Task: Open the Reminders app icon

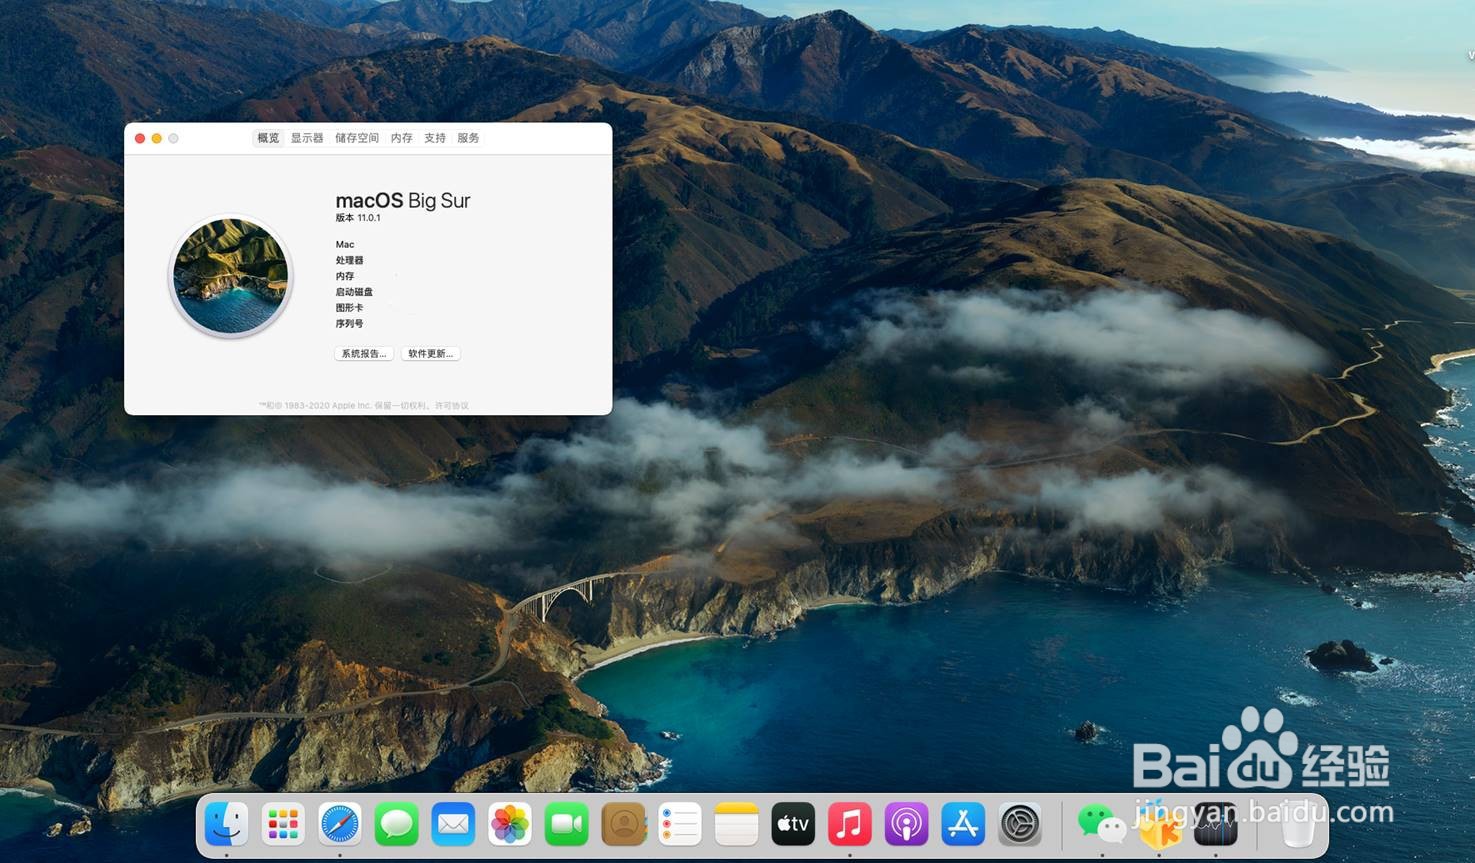Action: pyautogui.click(x=680, y=824)
